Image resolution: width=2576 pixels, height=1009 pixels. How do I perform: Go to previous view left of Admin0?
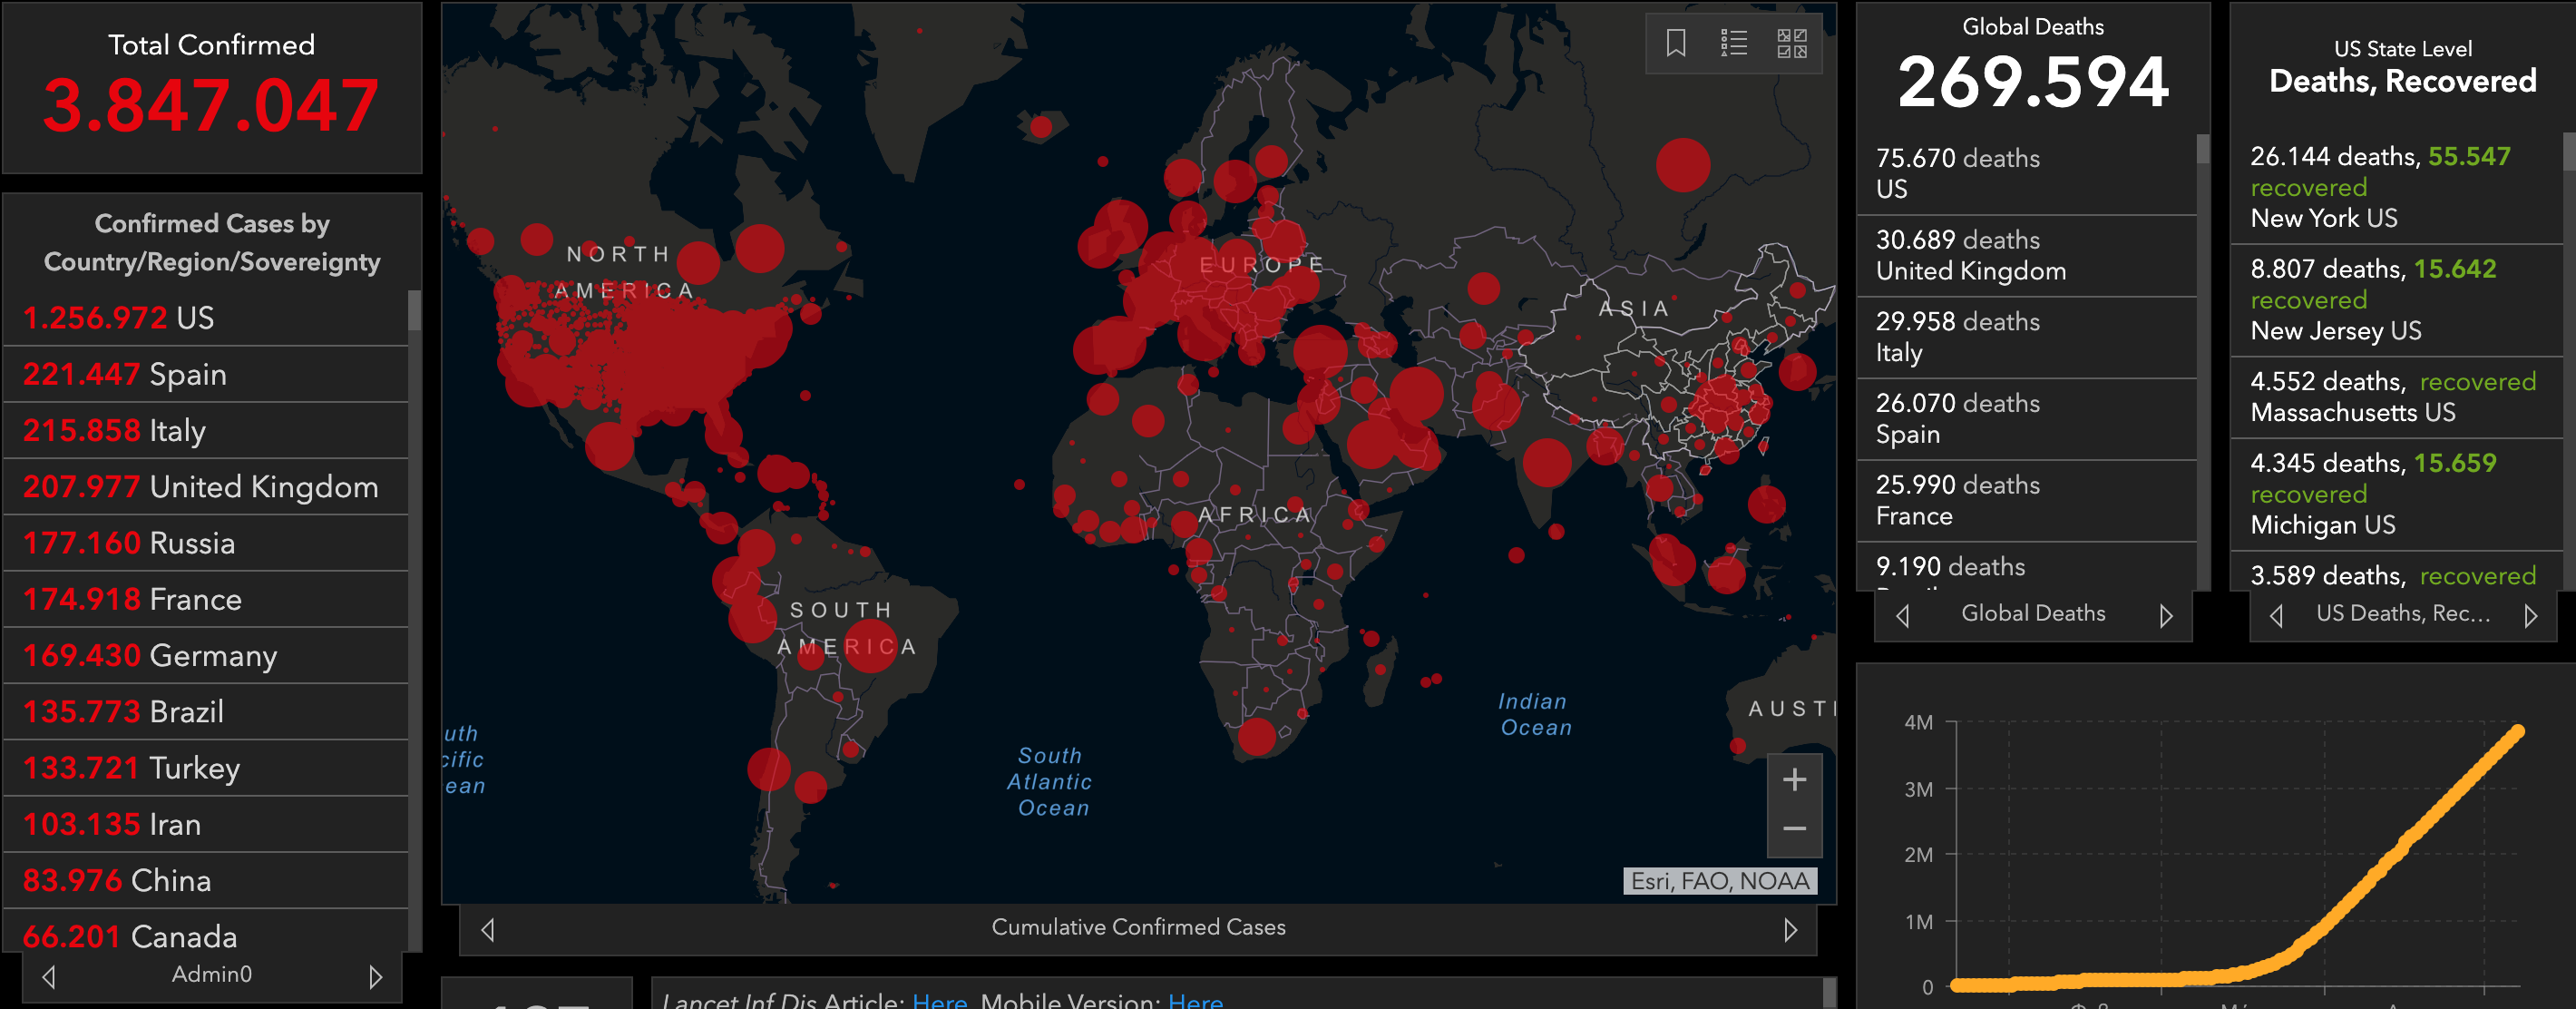pos(49,976)
